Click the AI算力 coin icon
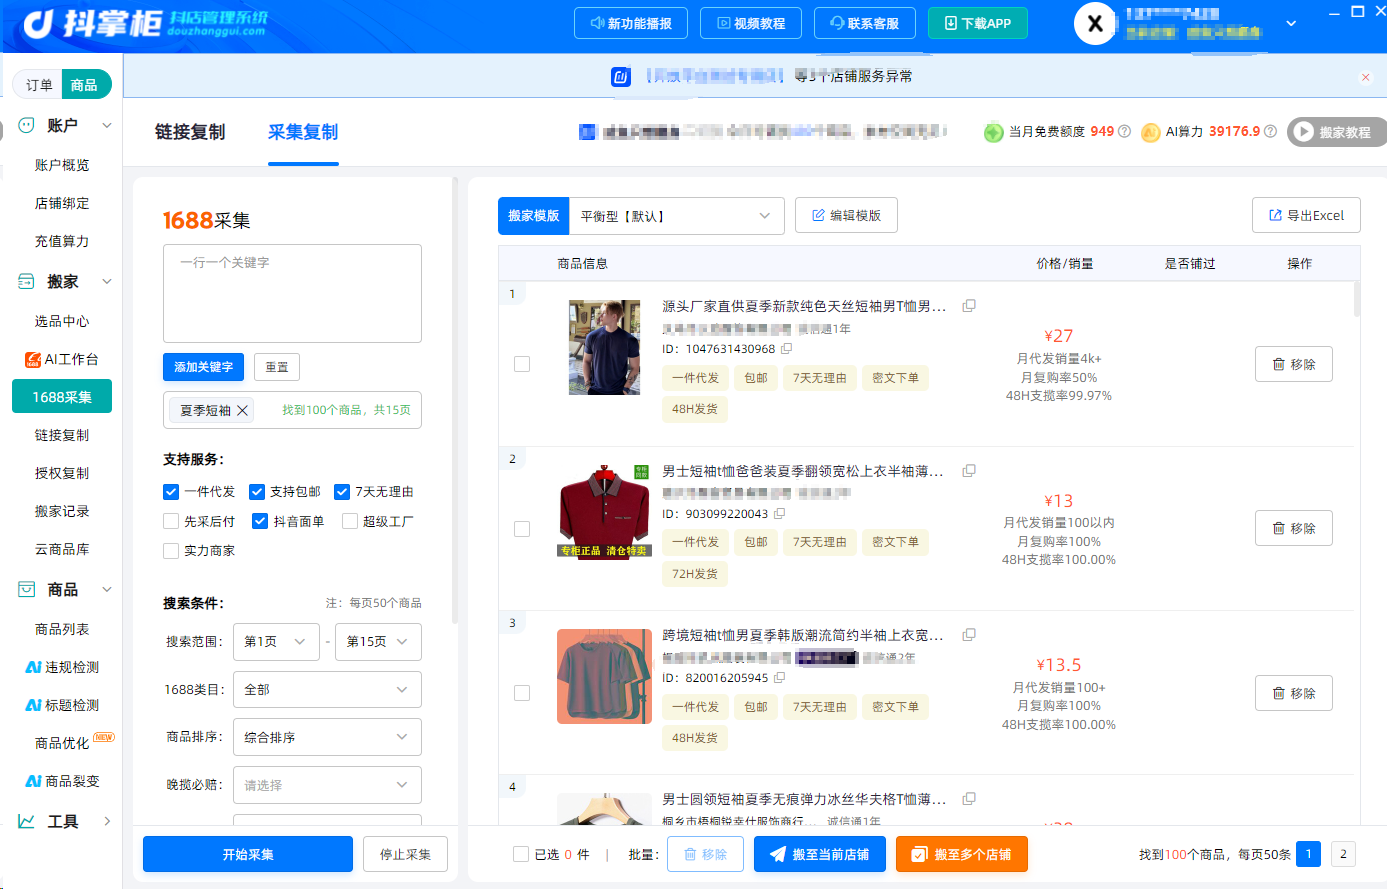The height and width of the screenshot is (889, 1387). click(x=1151, y=132)
